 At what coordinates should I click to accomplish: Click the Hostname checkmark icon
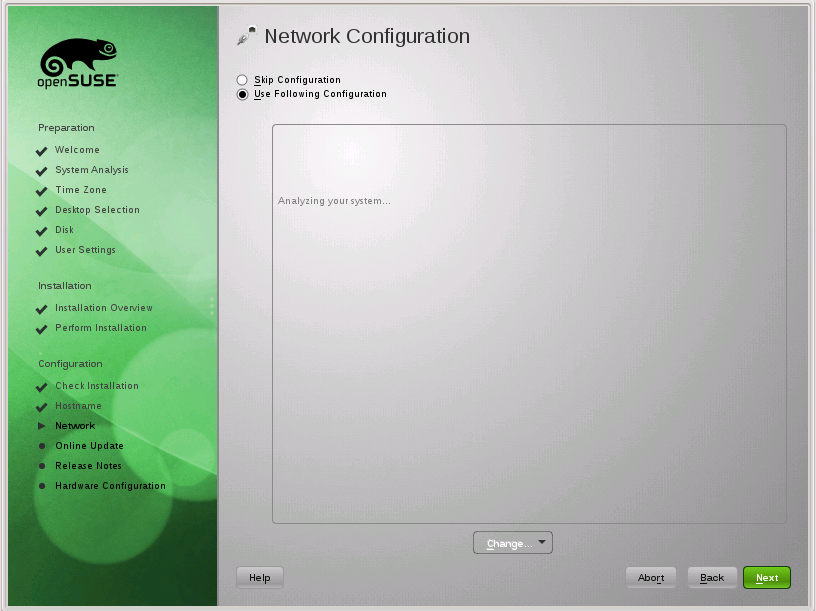click(42, 407)
